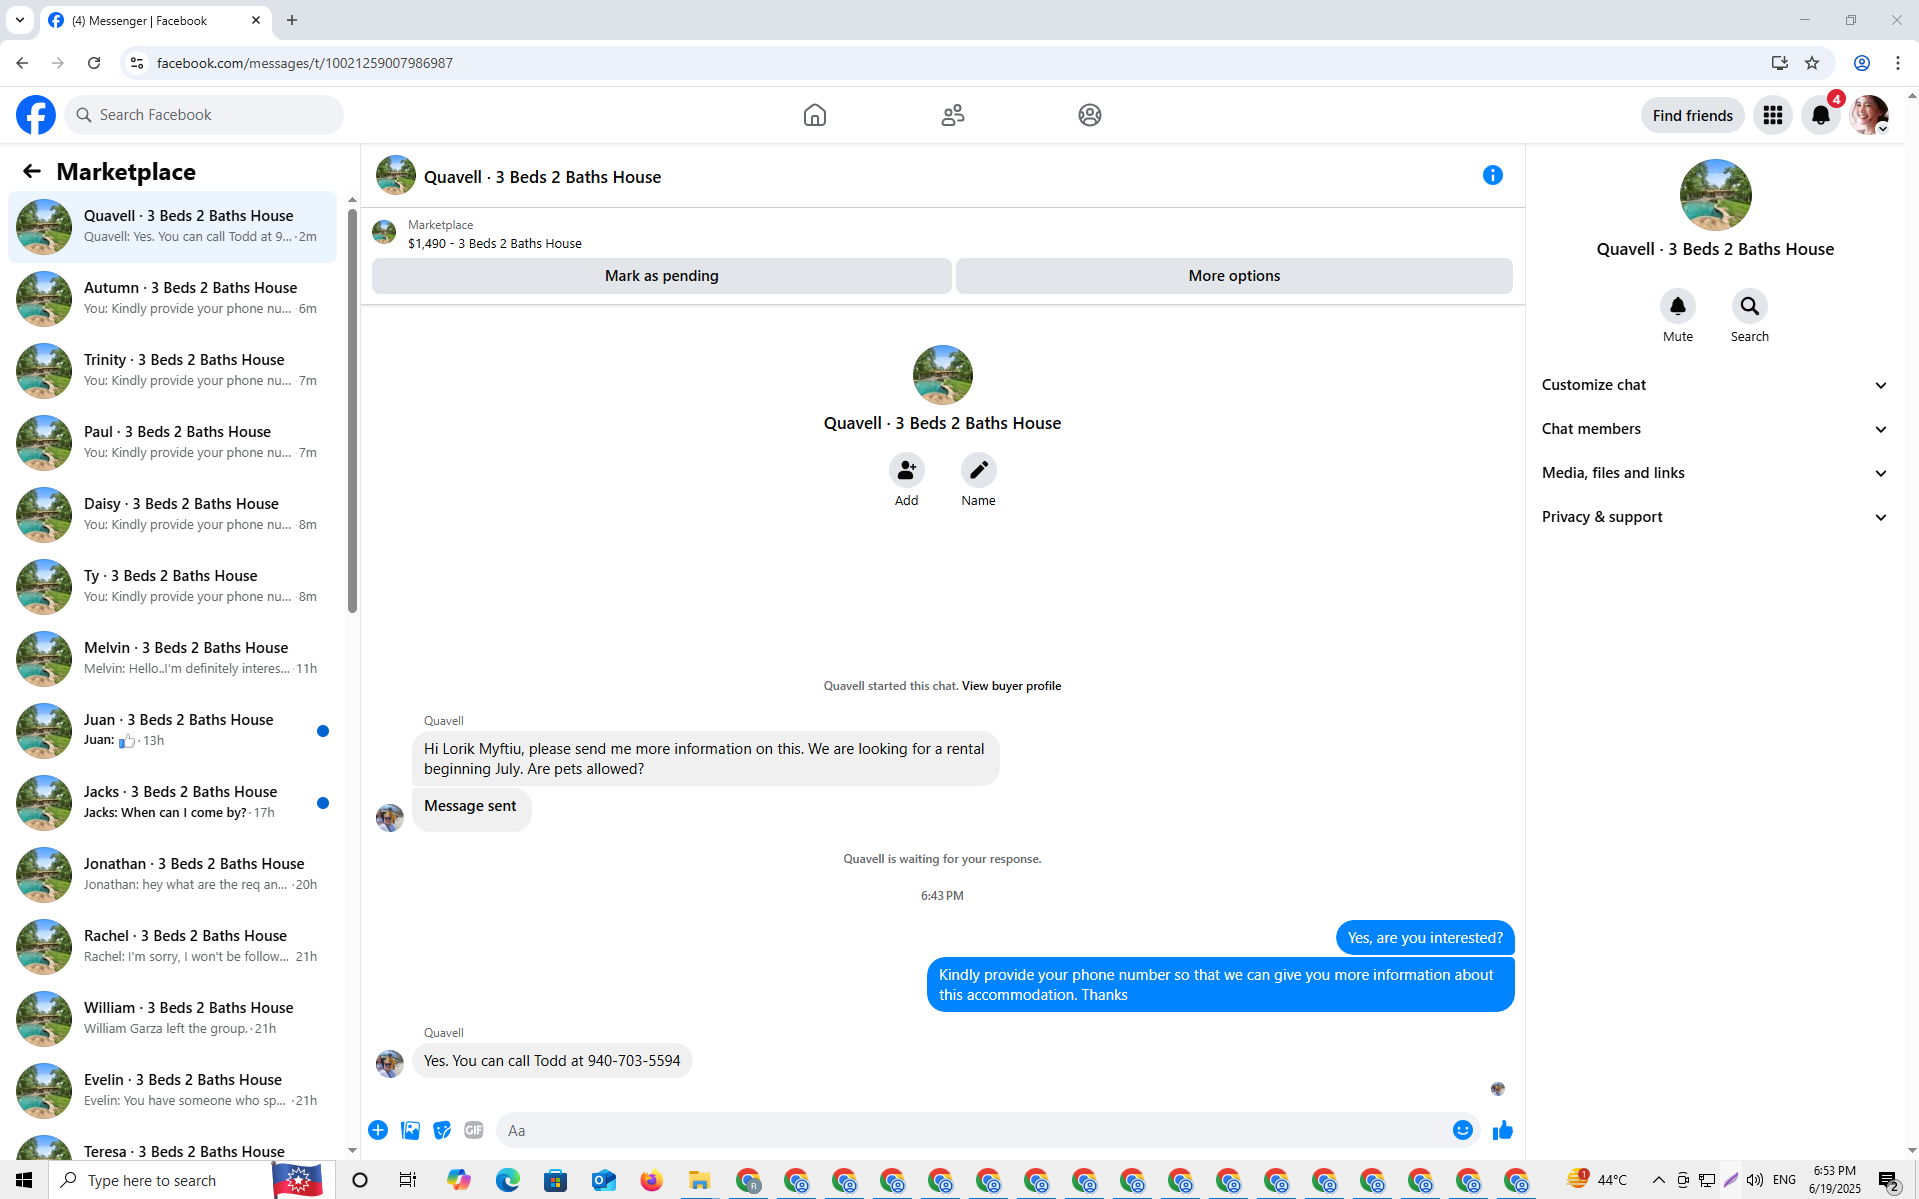The image size is (1919, 1199).
Task: Click the Windows taskbar search box
Action: pos(160,1180)
